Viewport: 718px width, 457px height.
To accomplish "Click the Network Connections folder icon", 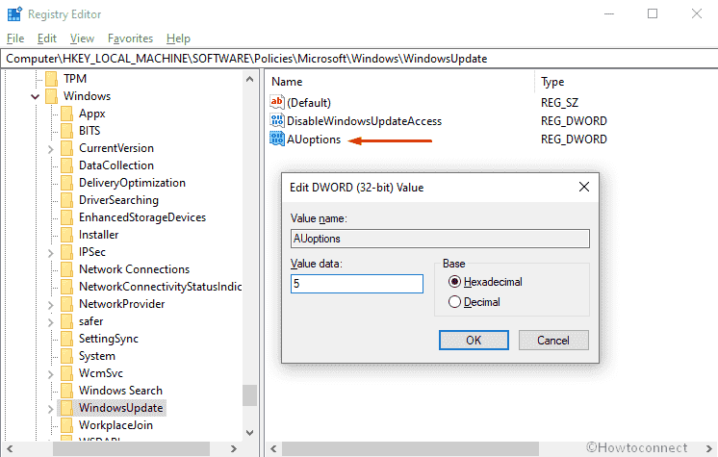I will (67, 269).
